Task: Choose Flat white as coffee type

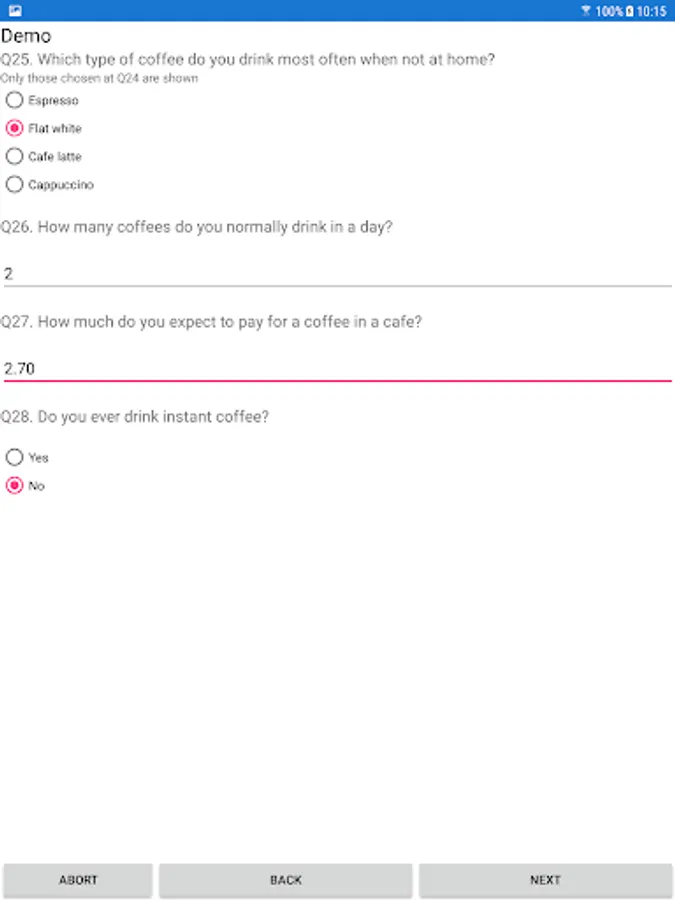Action: coord(15,128)
